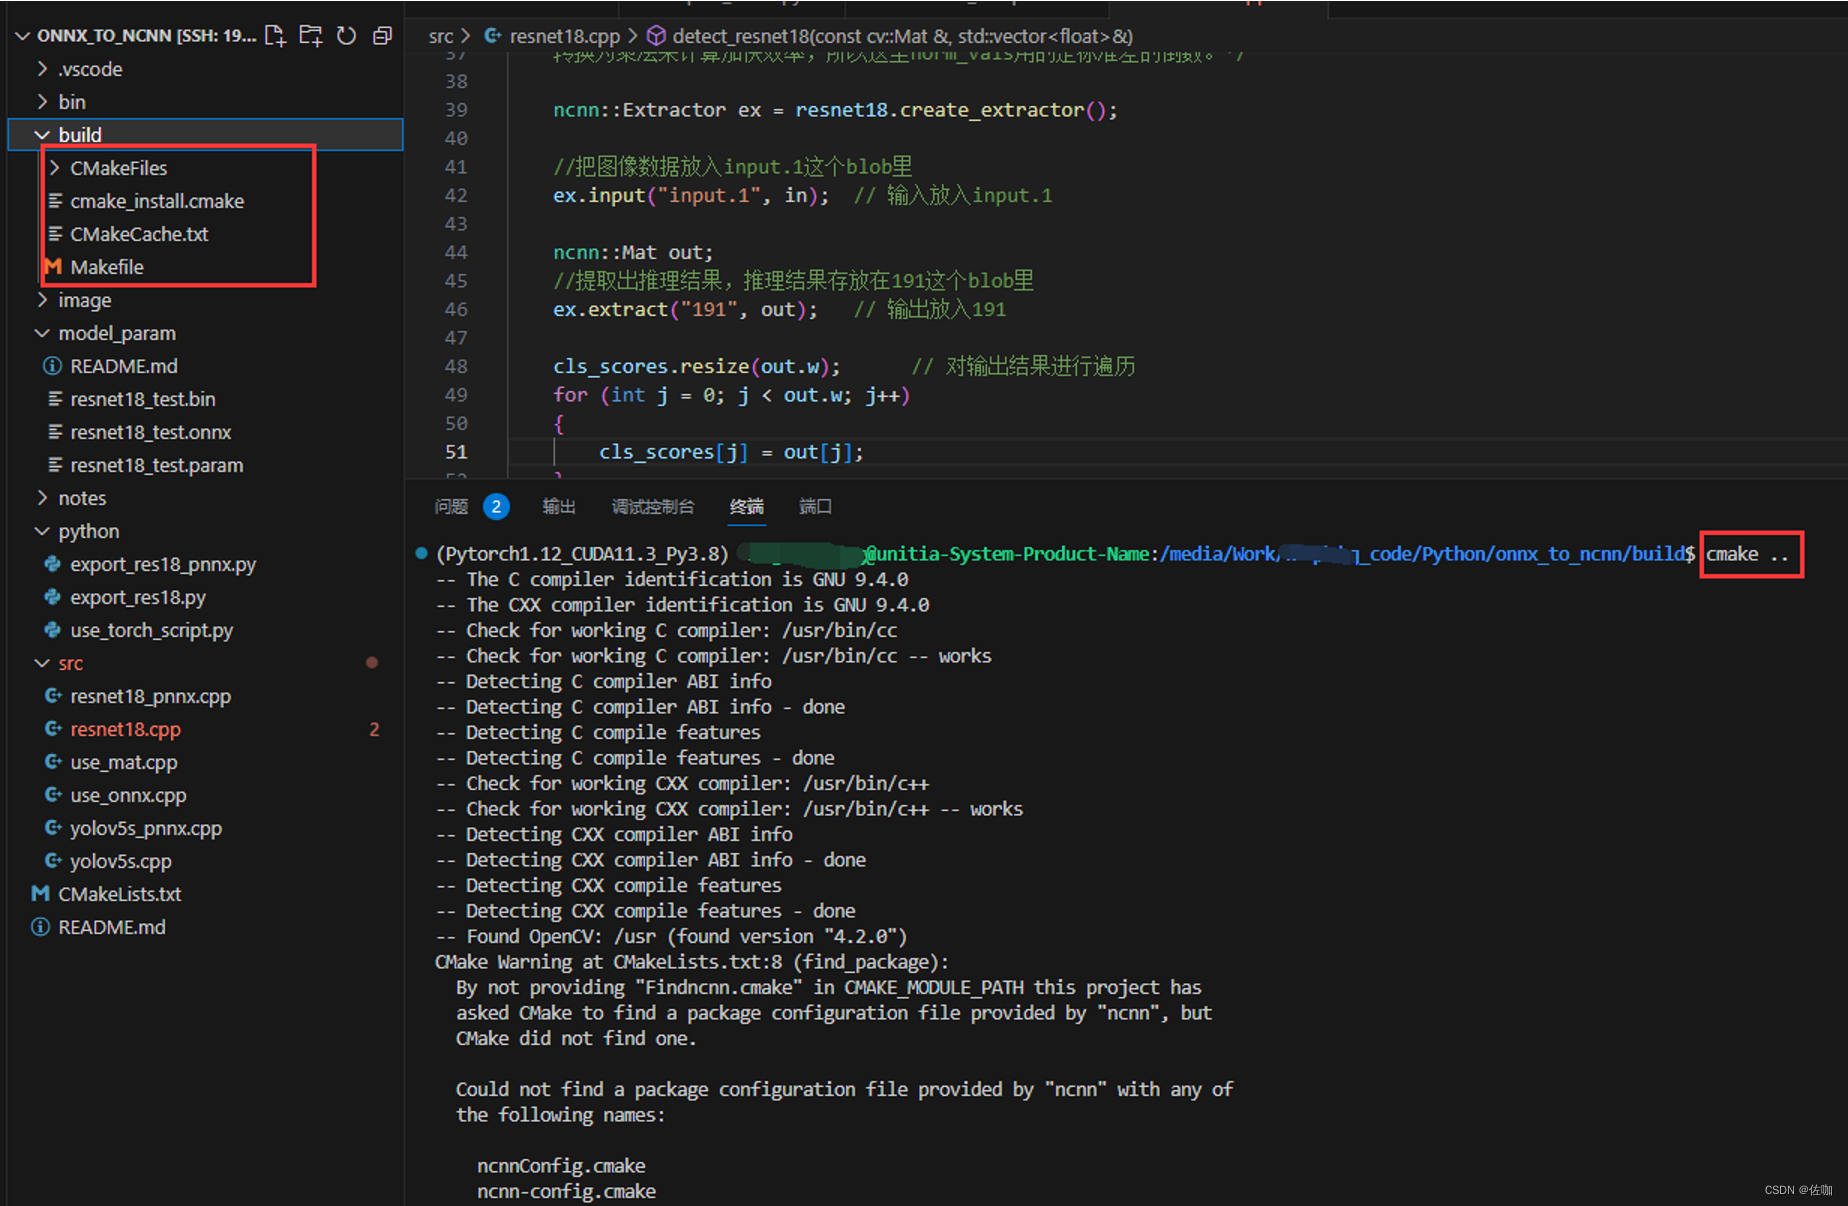This screenshot has width=1848, height=1206.
Task: Click the New File icon in explorer header
Action: [276, 36]
